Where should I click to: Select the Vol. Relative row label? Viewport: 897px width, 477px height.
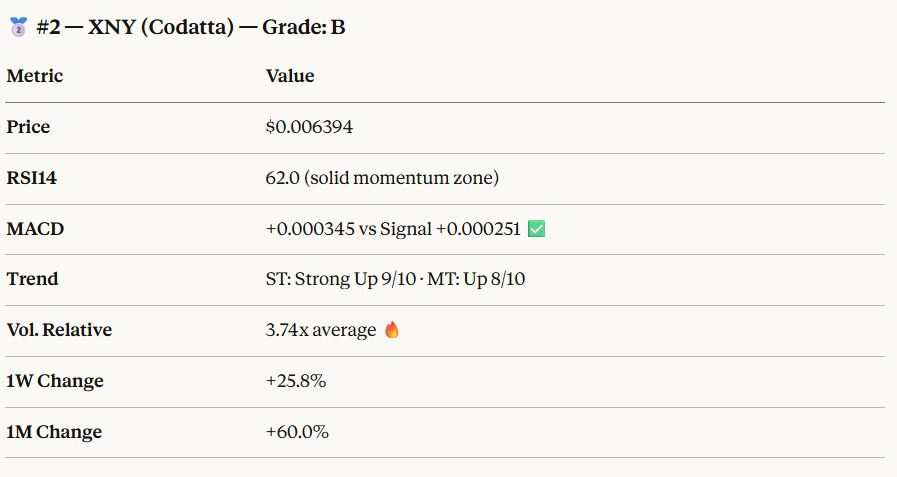[59, 330]
